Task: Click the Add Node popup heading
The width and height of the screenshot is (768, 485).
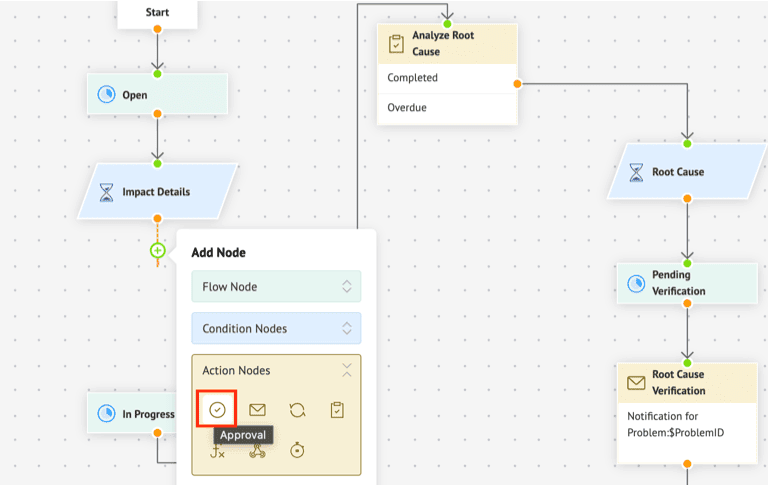Action: (x=218, y=253)
